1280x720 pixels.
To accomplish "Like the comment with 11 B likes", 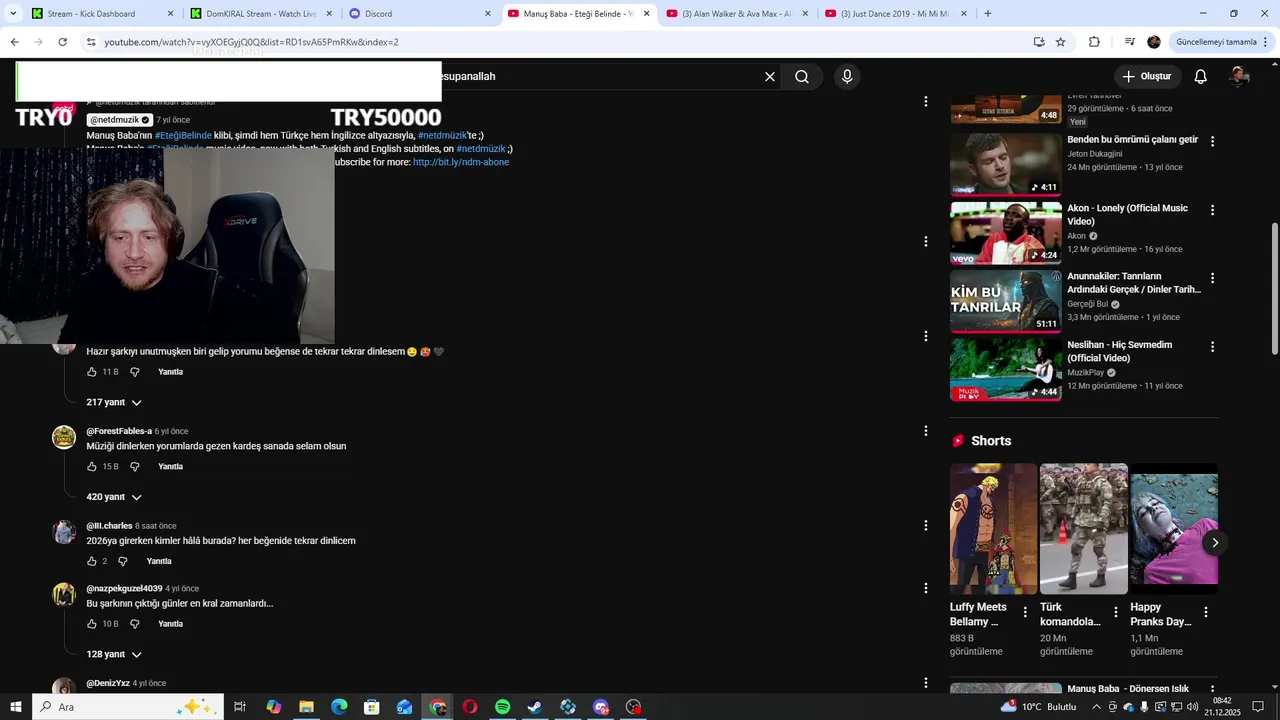I will 92,372.
